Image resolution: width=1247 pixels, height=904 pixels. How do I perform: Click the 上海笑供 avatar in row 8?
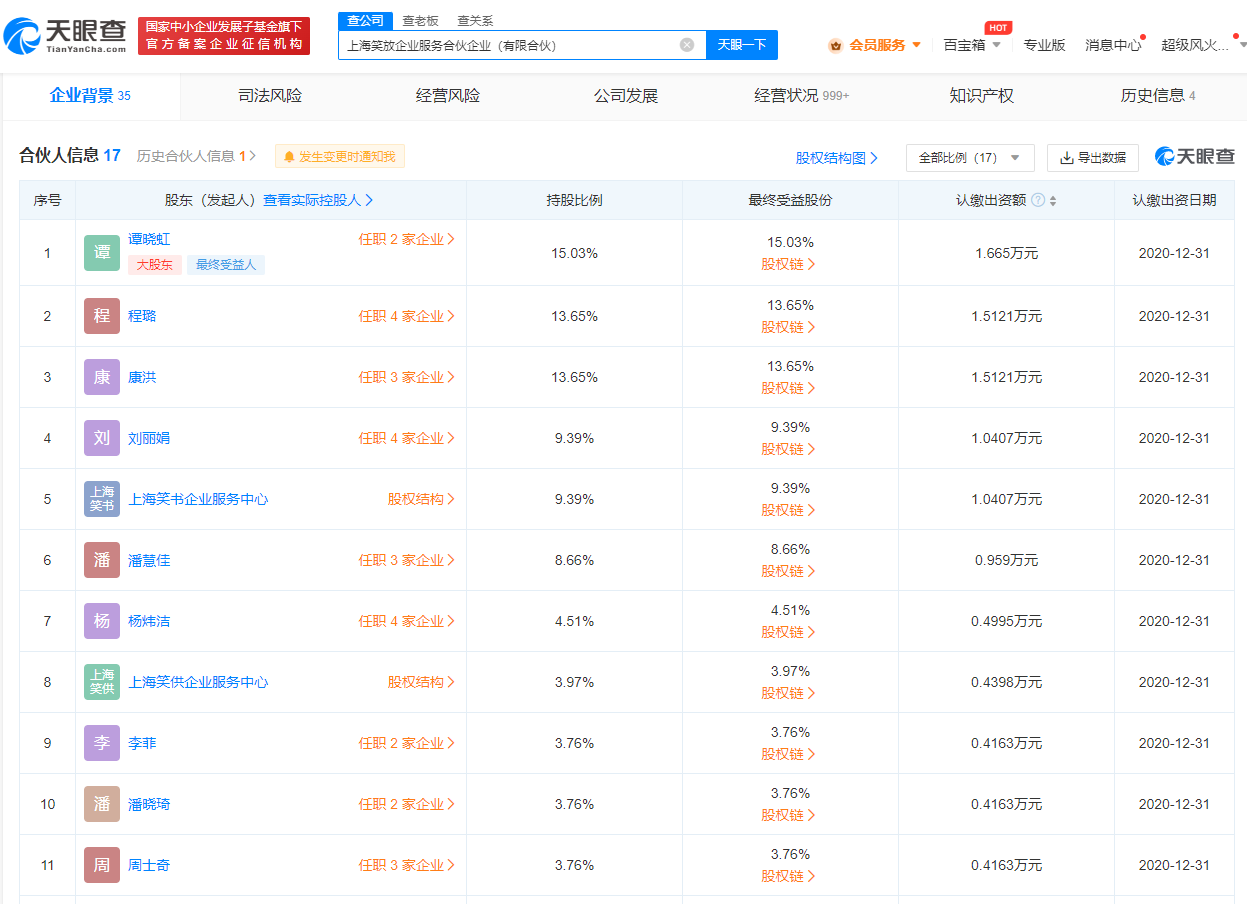pos(102,682)
